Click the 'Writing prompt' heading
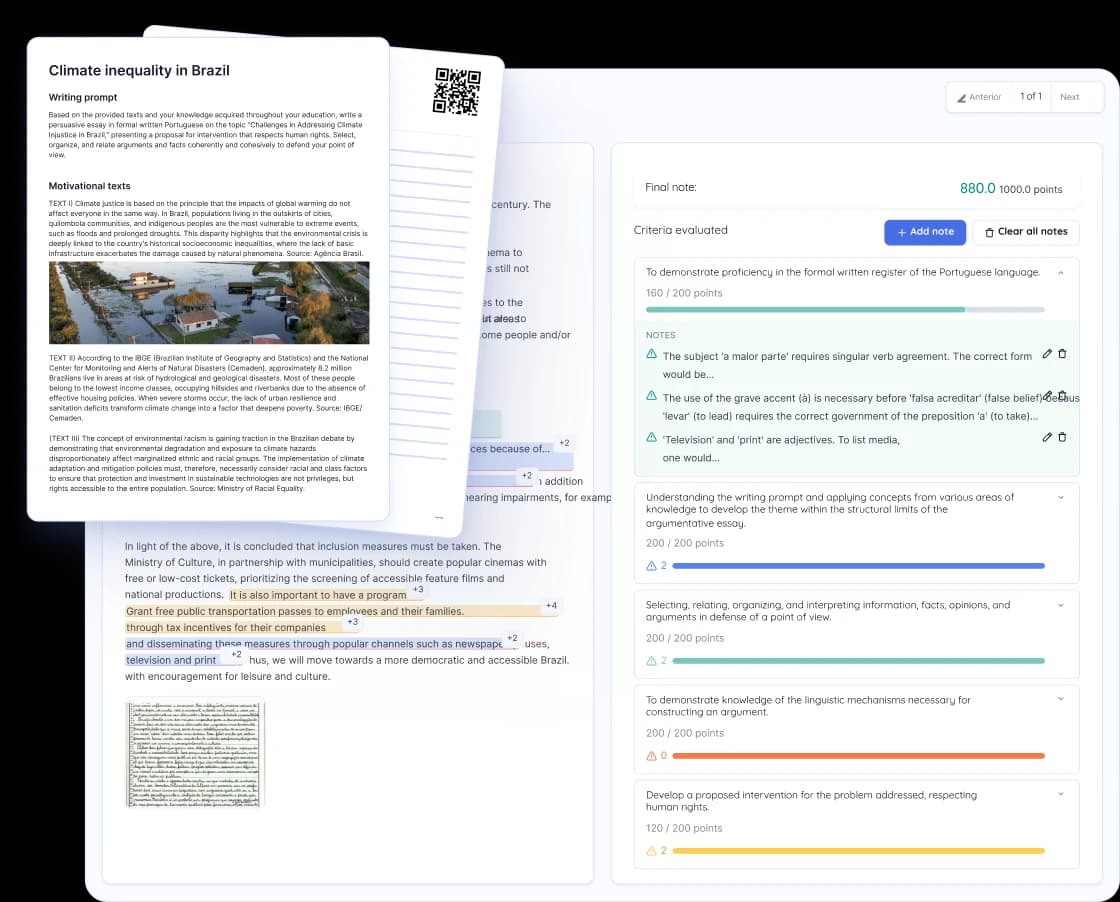Viewport: 1120px width, 902px height. tap(83, 97)
